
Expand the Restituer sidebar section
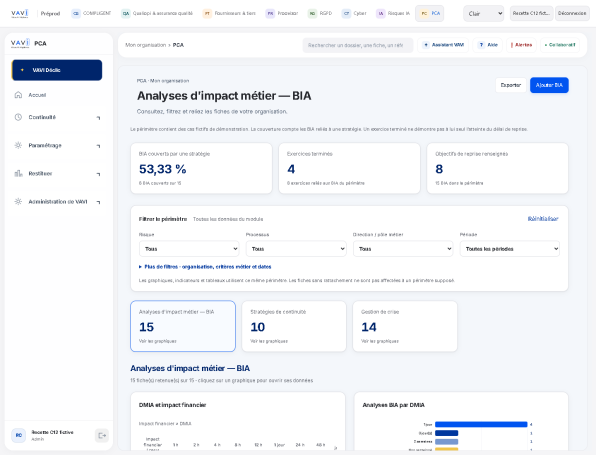point(98,174)
